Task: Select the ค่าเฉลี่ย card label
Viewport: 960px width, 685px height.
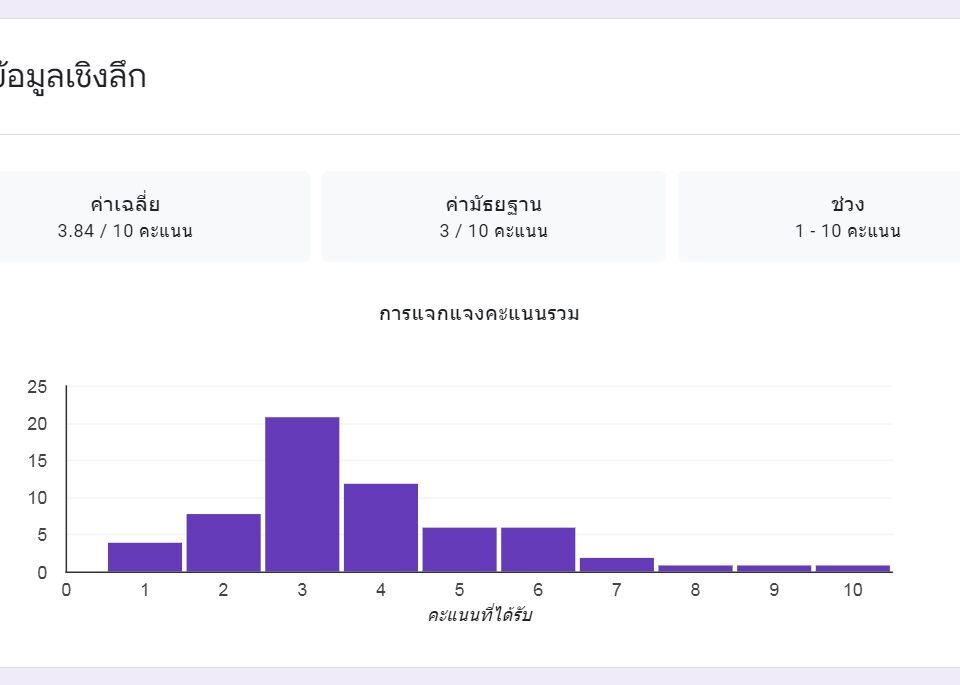Action: pos(125,204)
